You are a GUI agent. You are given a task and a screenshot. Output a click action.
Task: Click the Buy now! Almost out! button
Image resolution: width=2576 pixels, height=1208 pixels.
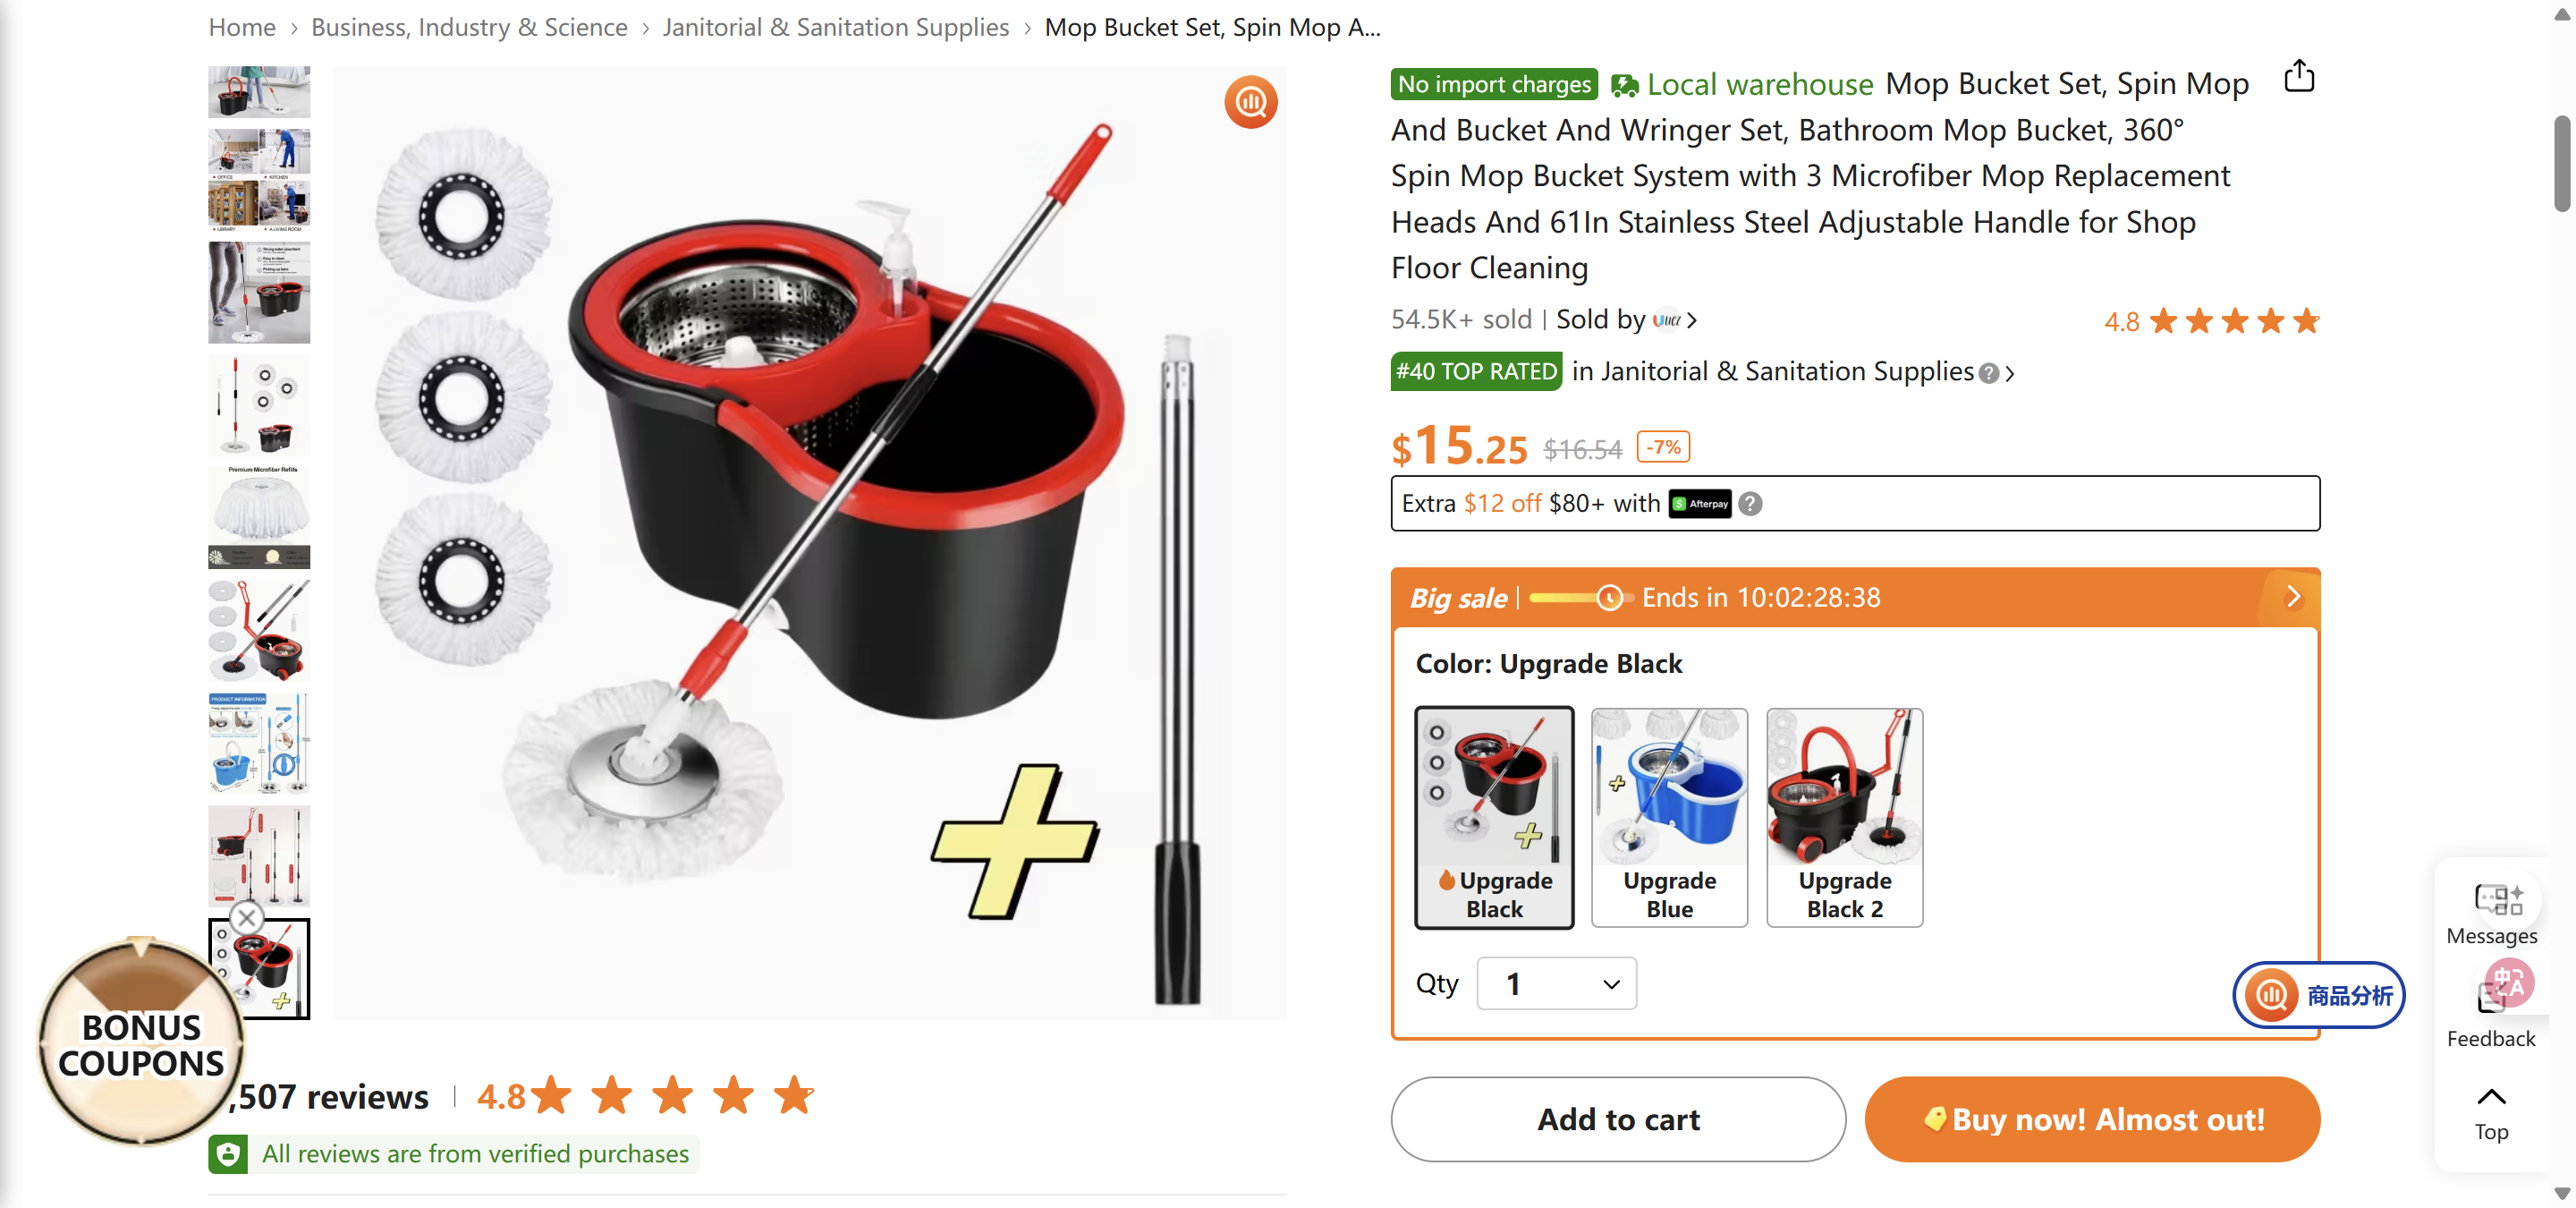2092,1119
